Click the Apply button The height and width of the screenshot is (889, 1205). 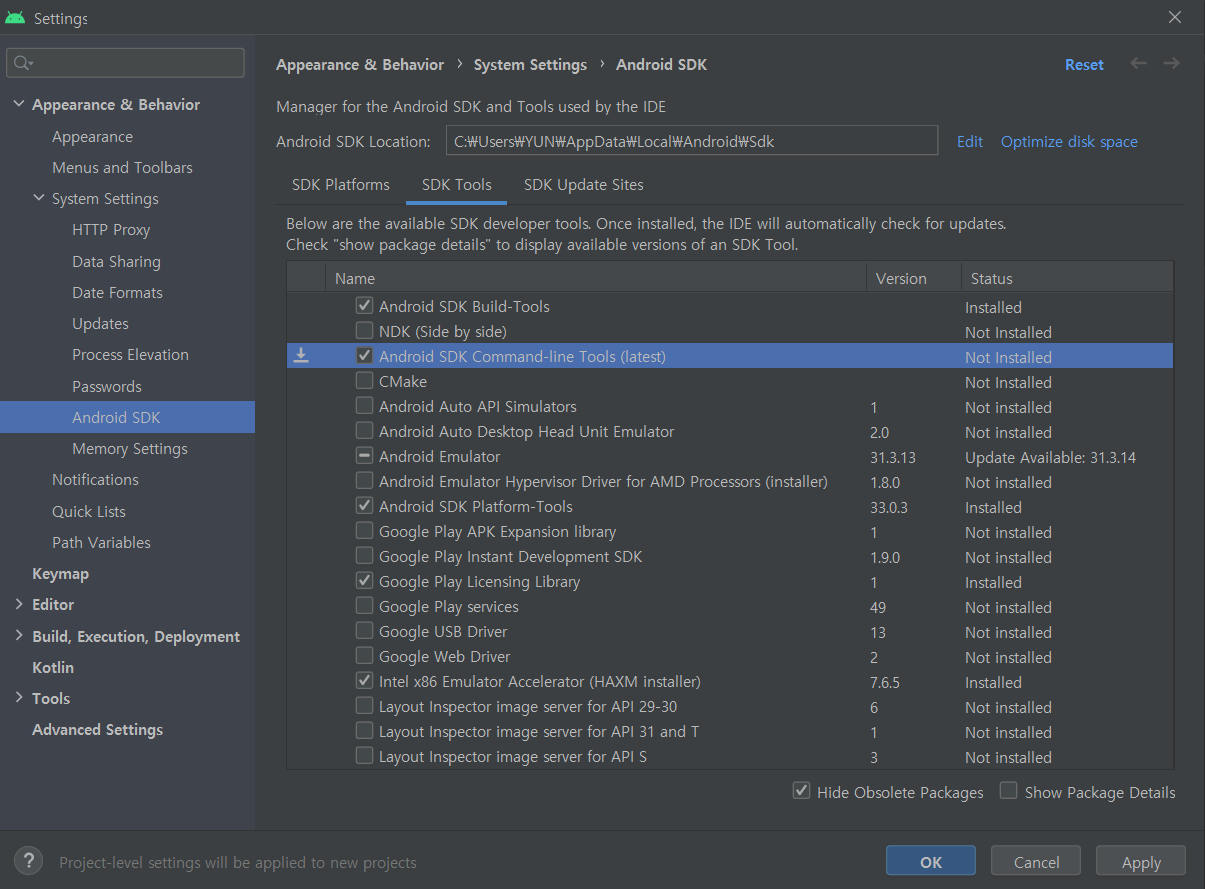1141,861
